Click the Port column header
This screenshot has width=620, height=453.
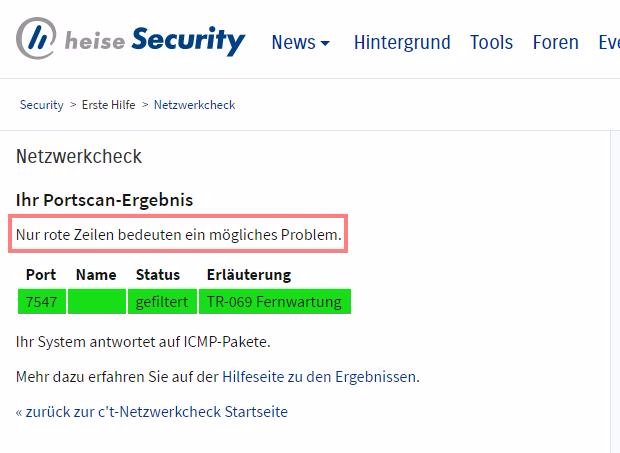pyautogui.click(x=41, y=274)
